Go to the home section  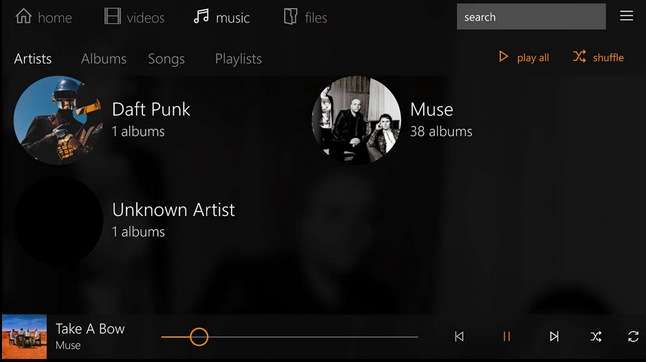pyautogui.click(x=44, y=17)
